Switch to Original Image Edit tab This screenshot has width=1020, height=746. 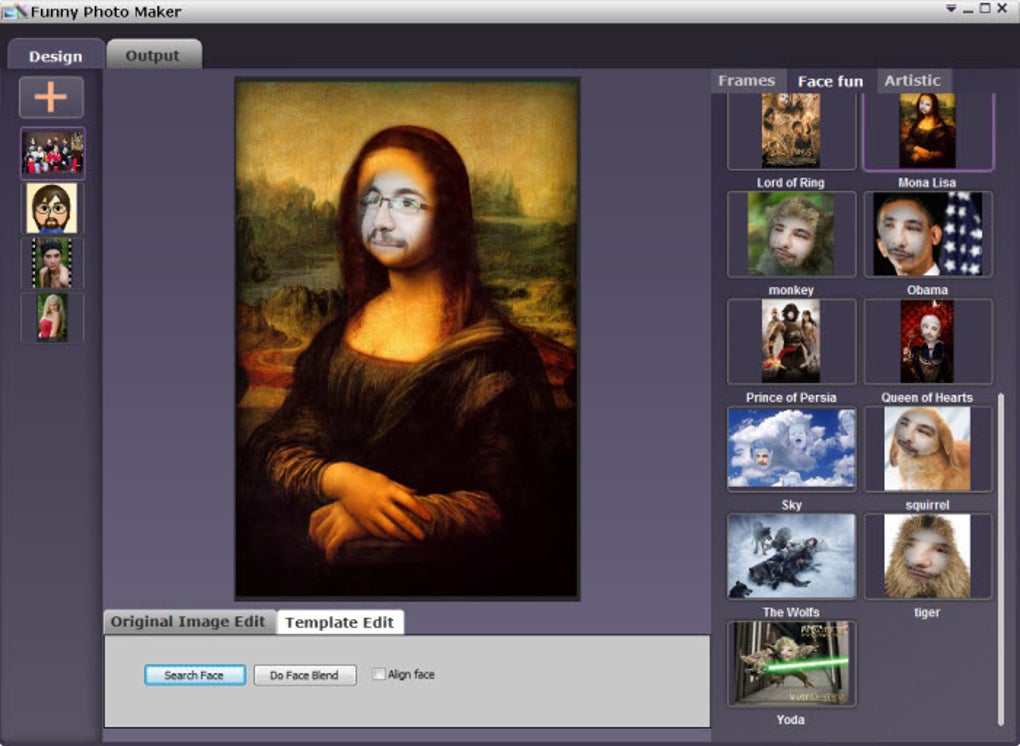pos(188,622)
